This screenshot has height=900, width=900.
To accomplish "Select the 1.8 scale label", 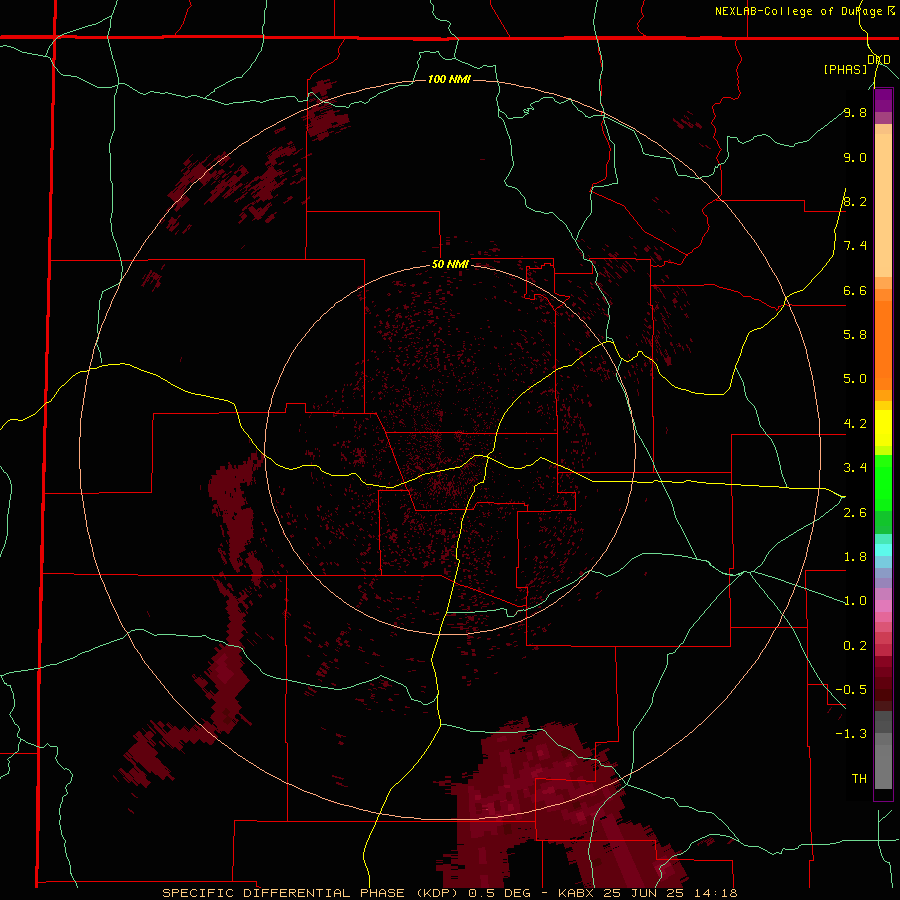I will (x=855, y=557).
